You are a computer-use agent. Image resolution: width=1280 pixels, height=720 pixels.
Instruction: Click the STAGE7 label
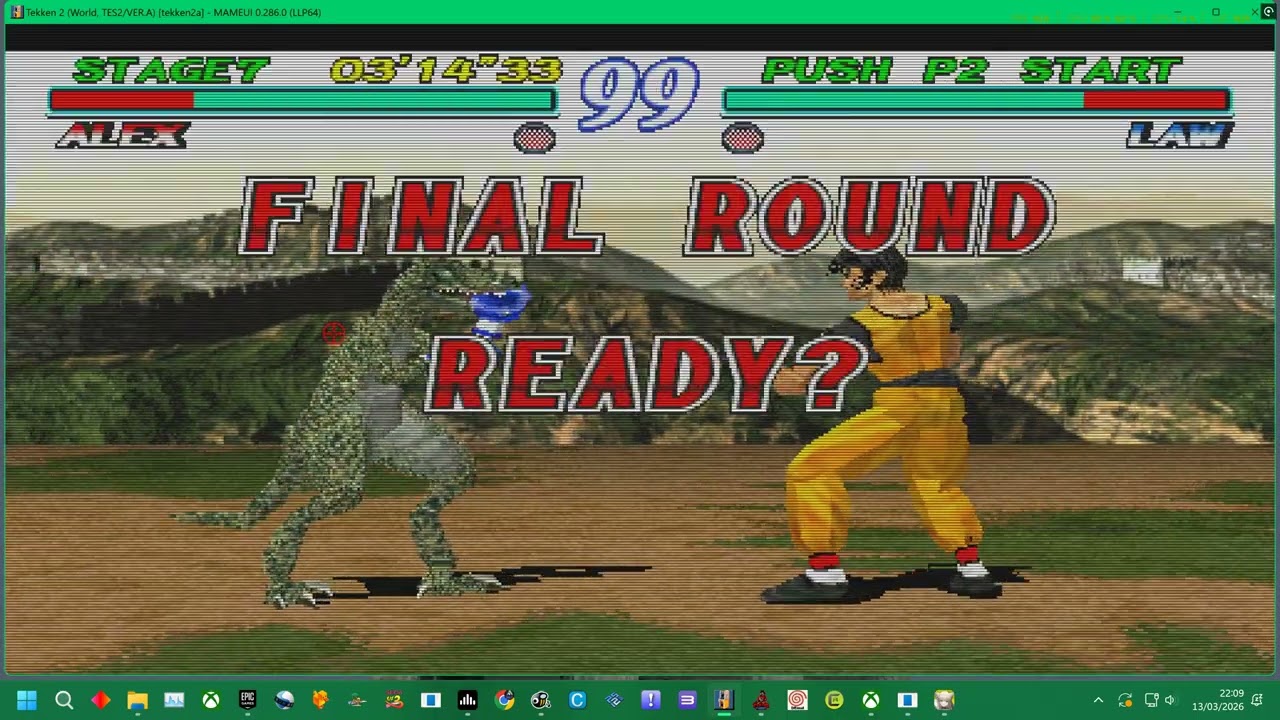171,70
